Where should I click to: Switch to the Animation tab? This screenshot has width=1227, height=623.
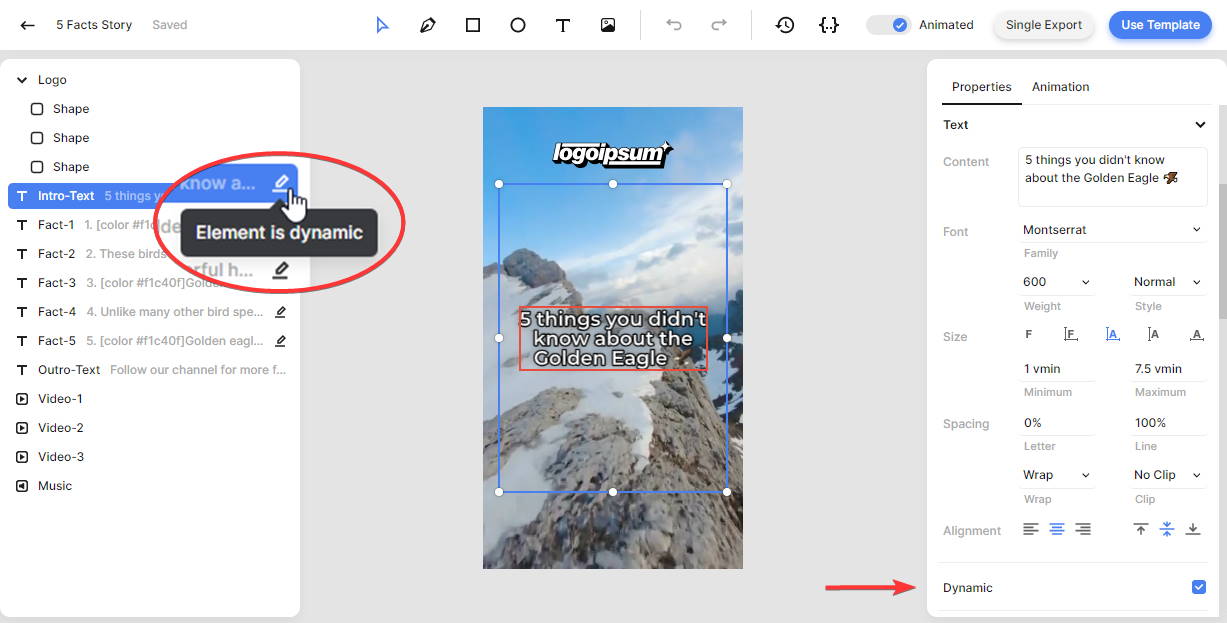(1060, 87)
